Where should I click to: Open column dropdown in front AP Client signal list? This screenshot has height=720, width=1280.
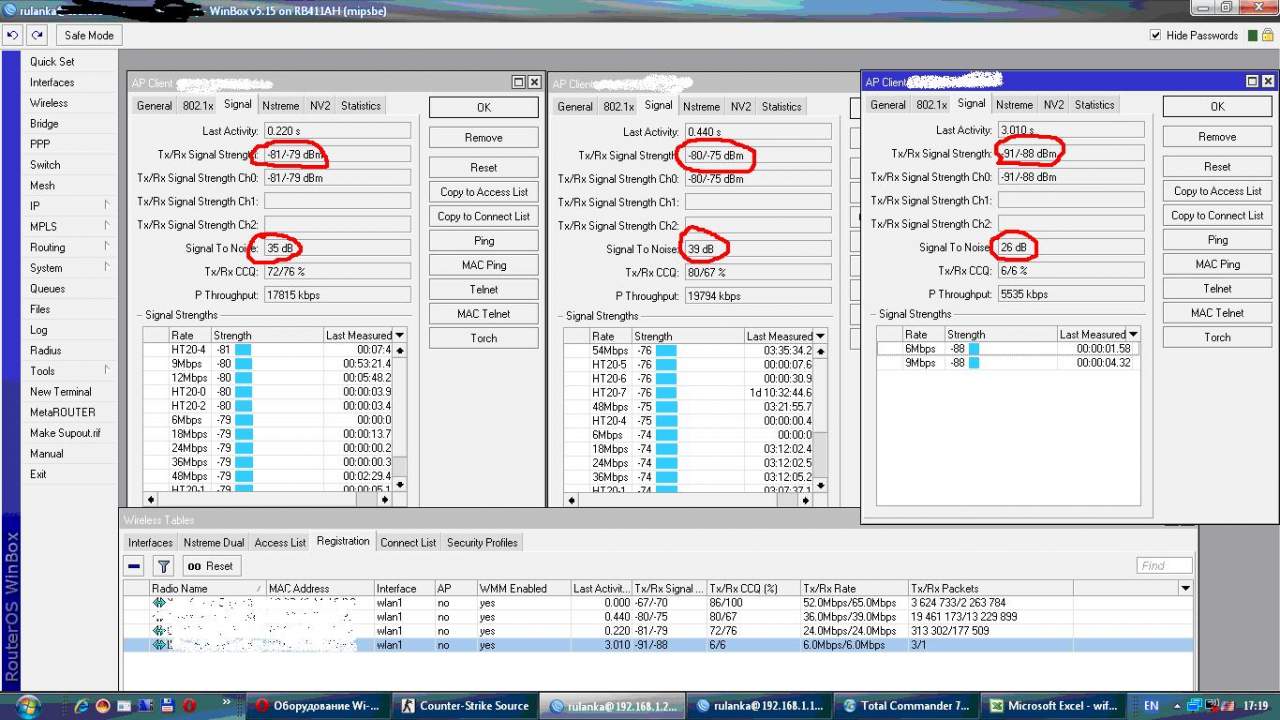point(1133,335)
